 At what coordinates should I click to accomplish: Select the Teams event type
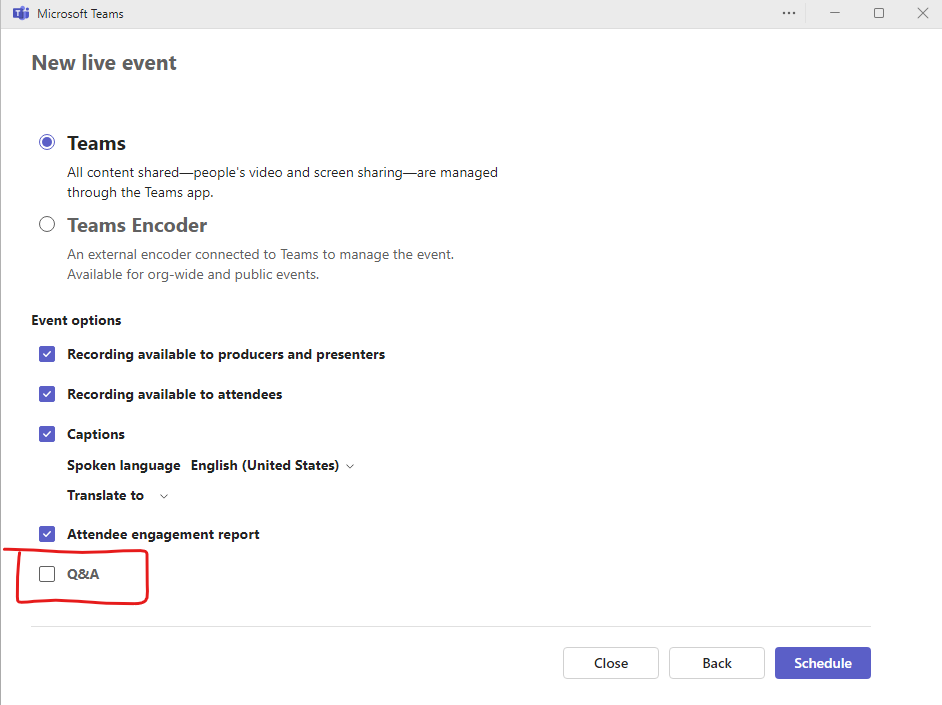click(x=46, y=141)
